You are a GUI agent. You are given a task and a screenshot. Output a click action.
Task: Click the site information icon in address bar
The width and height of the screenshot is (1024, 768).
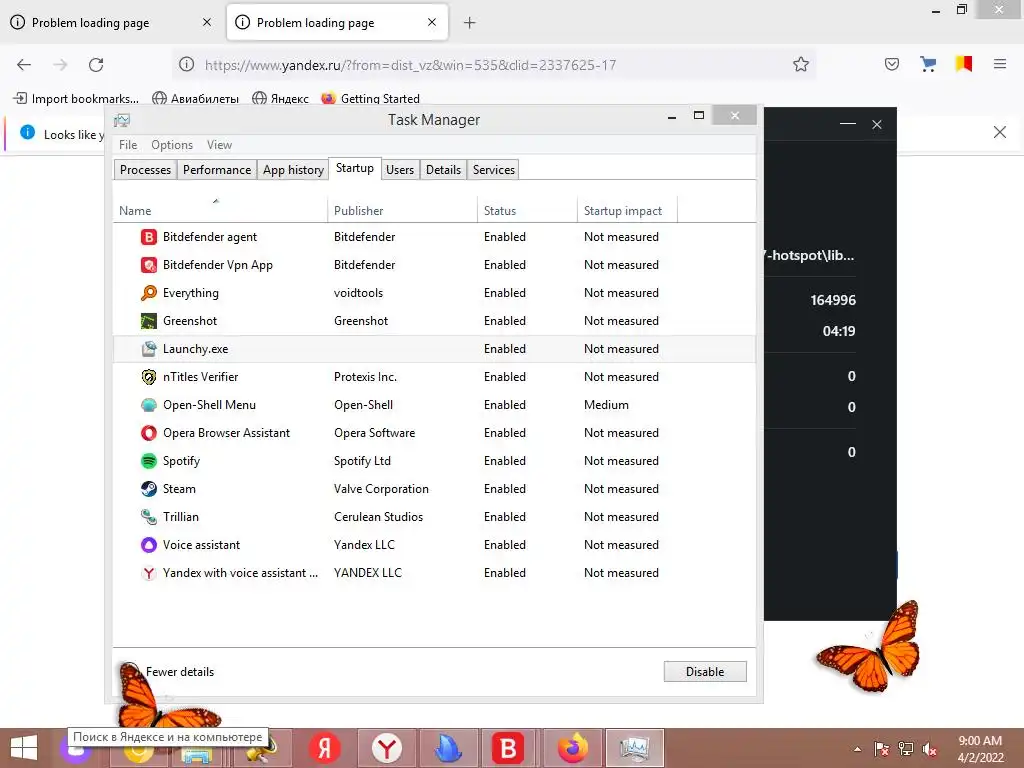click(x=187, y=64)
